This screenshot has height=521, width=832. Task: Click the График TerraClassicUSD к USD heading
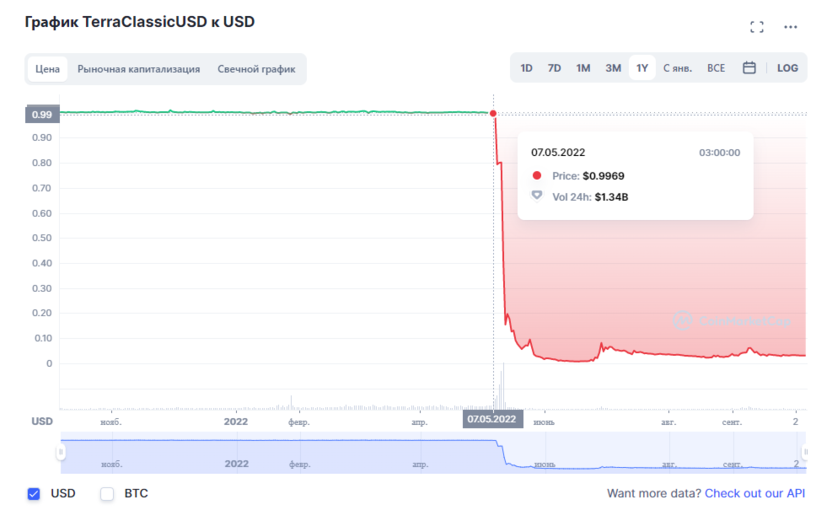tap(140, 22)
